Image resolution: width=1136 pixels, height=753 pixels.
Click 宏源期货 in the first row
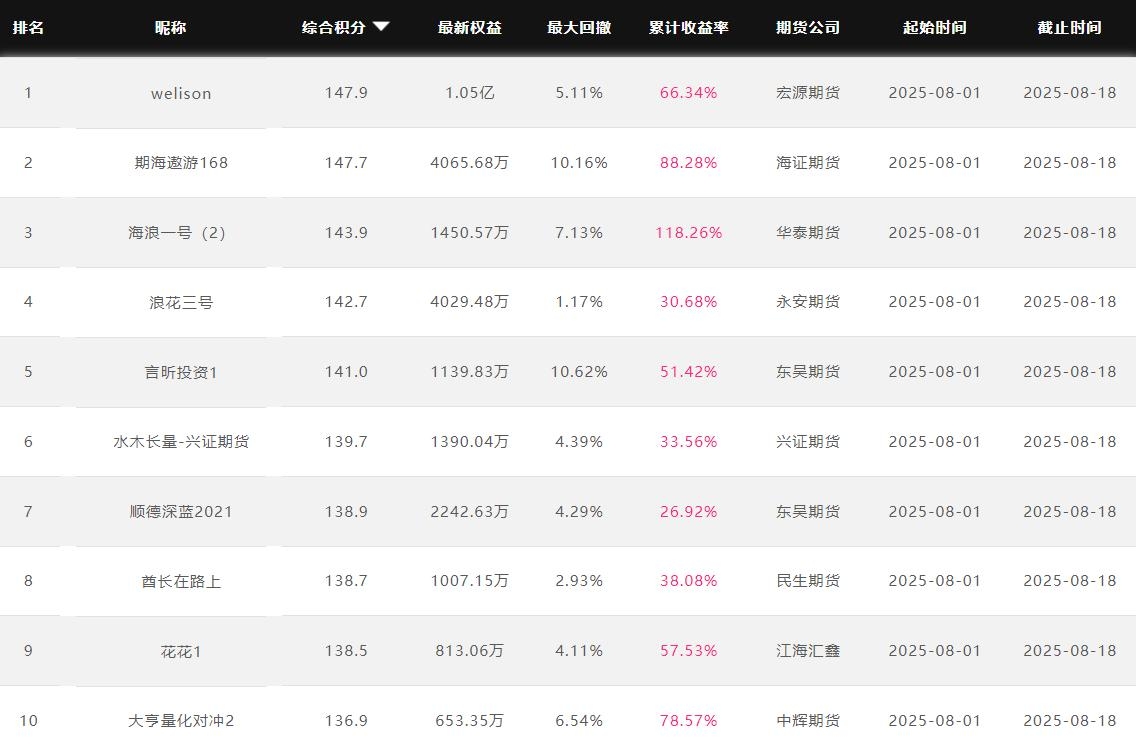[808, 93]
